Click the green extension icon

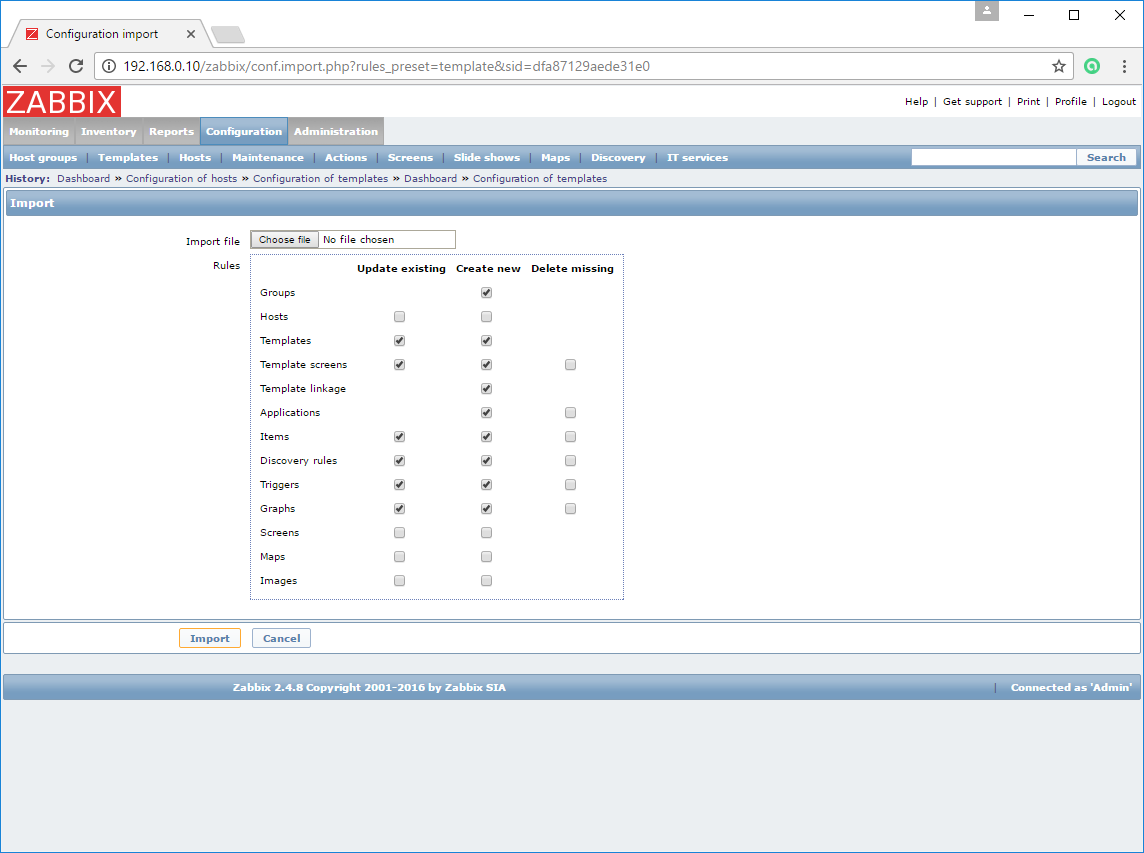[1091, 66]
